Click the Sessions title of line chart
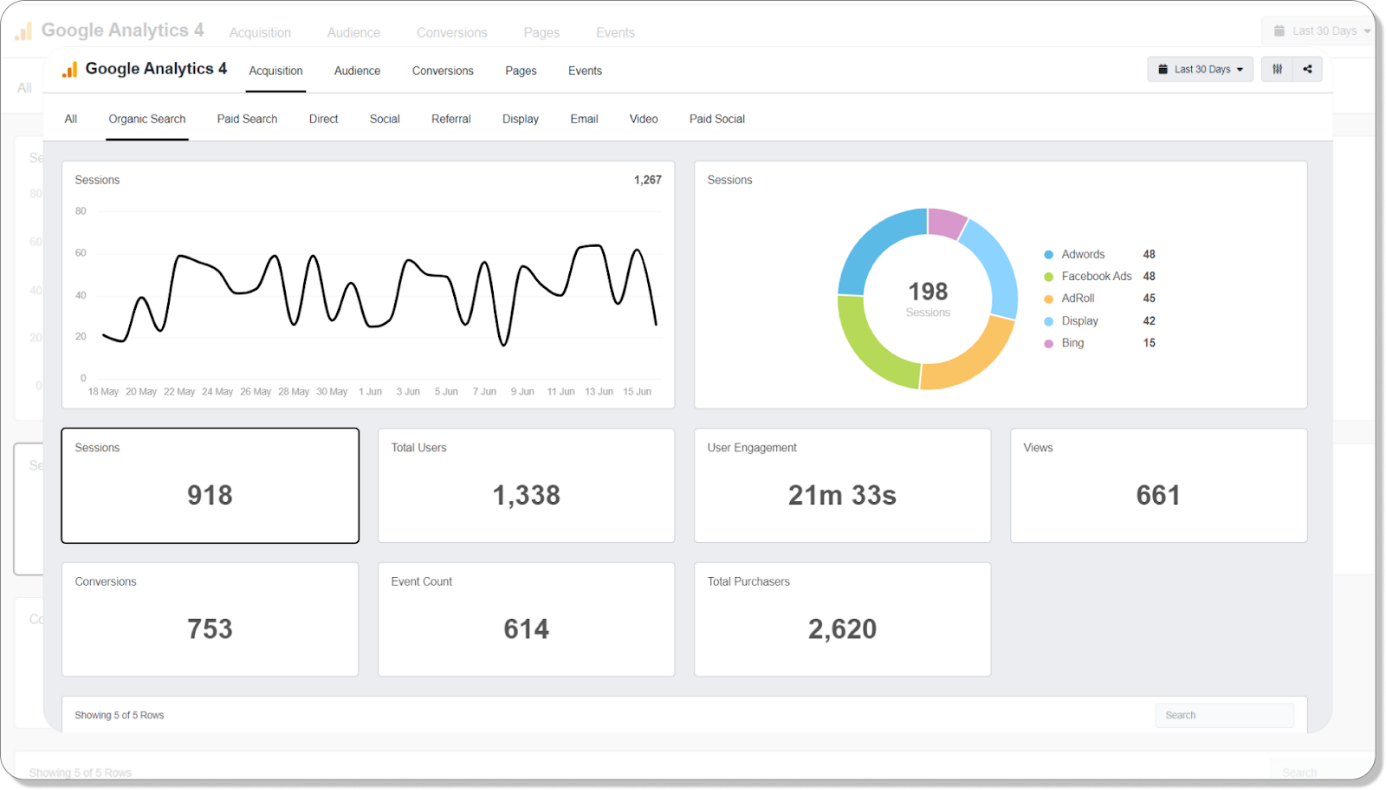Screen dimensions: 1386x790 pos(97,180)
